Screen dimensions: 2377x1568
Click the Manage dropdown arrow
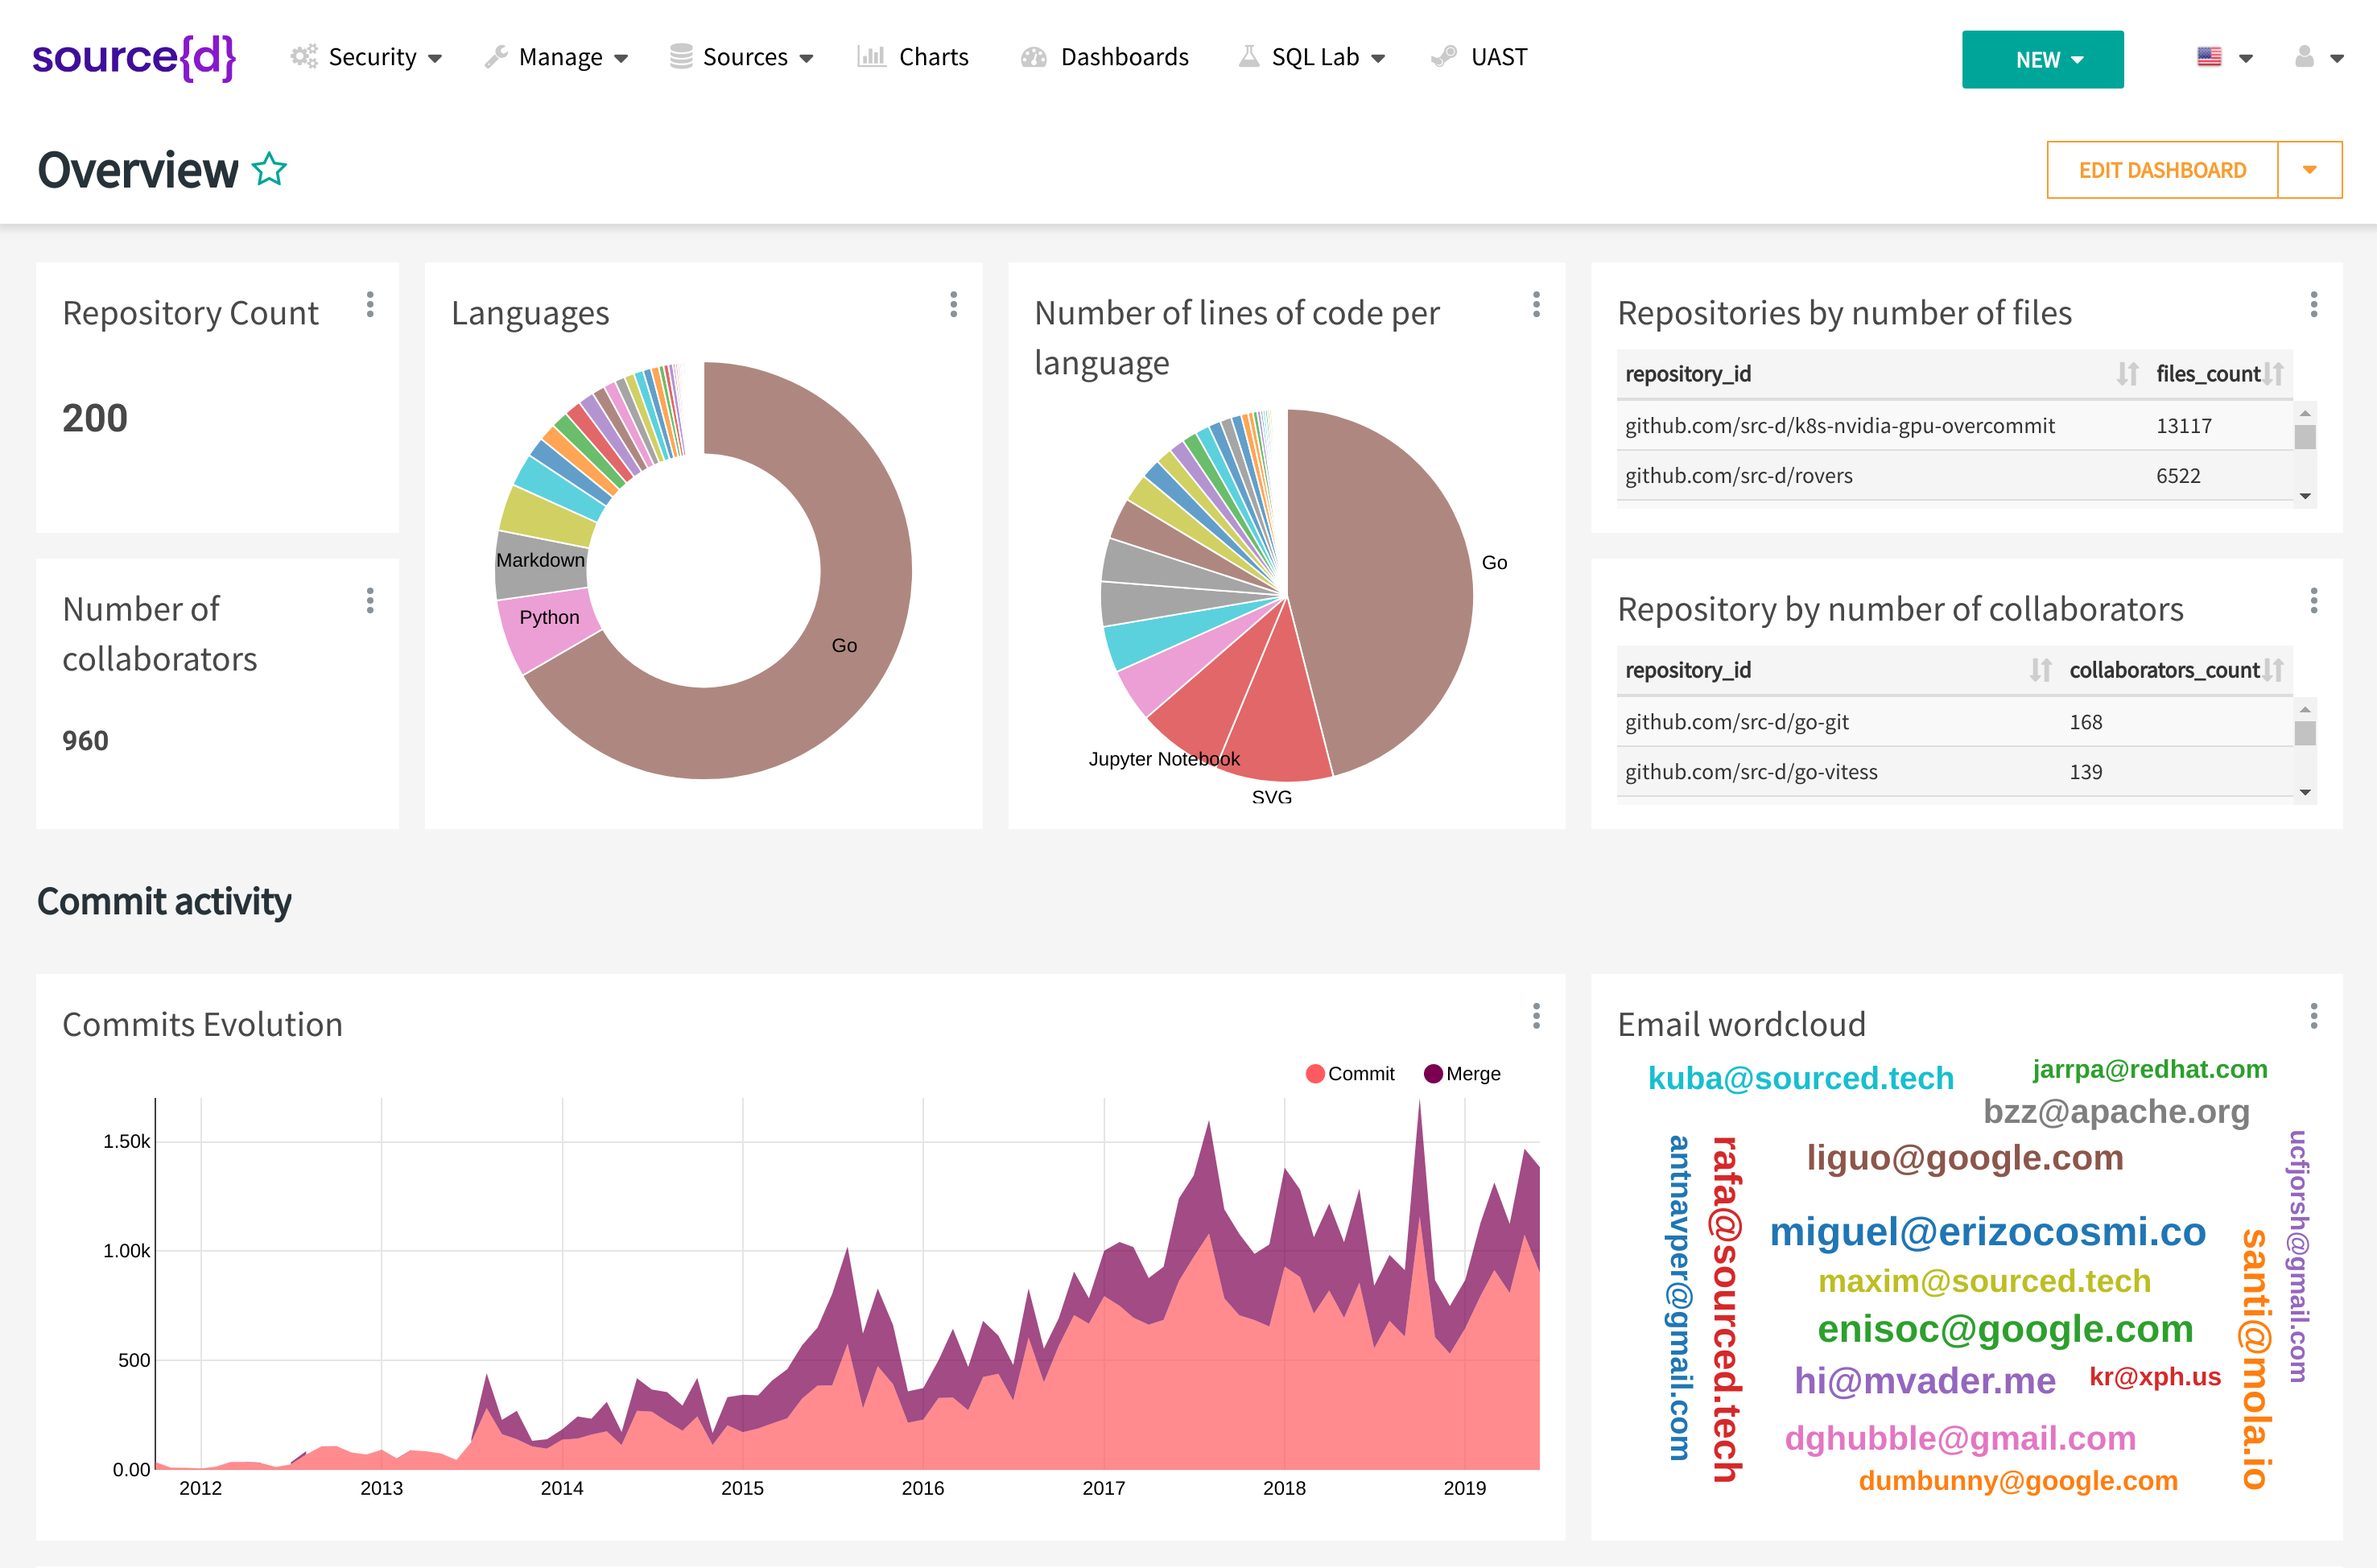[x=626, y=58]
